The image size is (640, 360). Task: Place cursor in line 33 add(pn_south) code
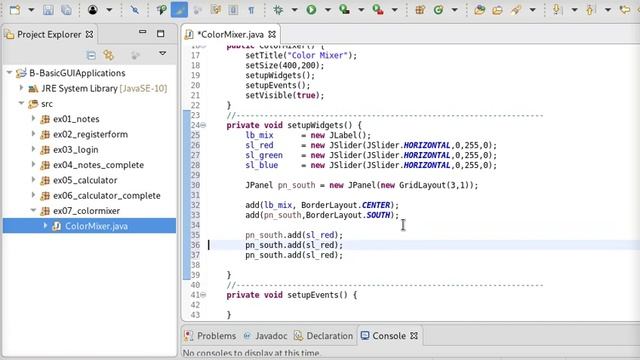[x=322, y=215]
